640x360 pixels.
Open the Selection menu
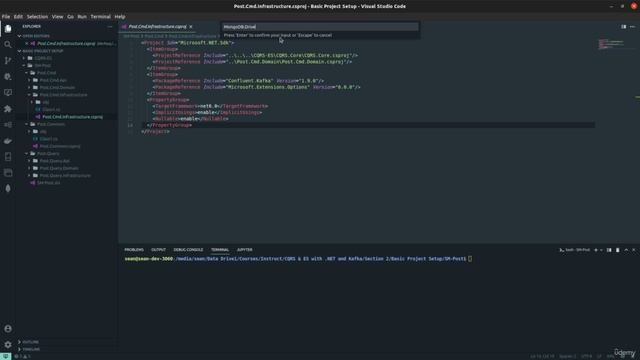(37, 17)
